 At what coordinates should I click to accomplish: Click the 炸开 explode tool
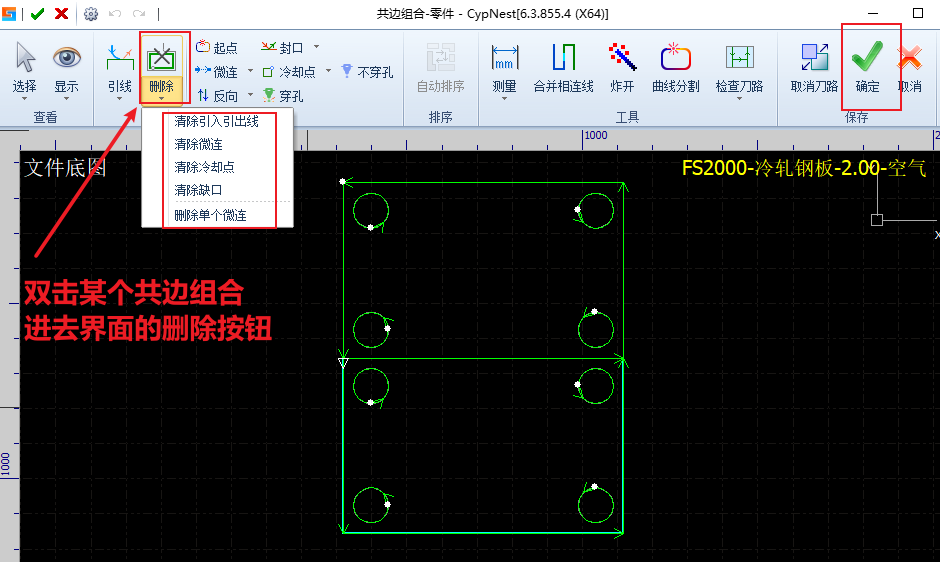coord(622,67)
